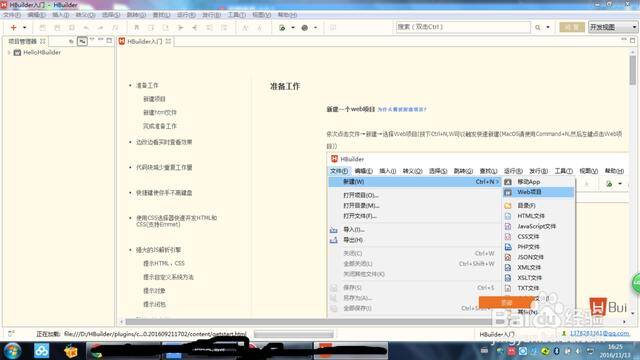Open dropdown arrow beside New plus icon

(24, 28)
